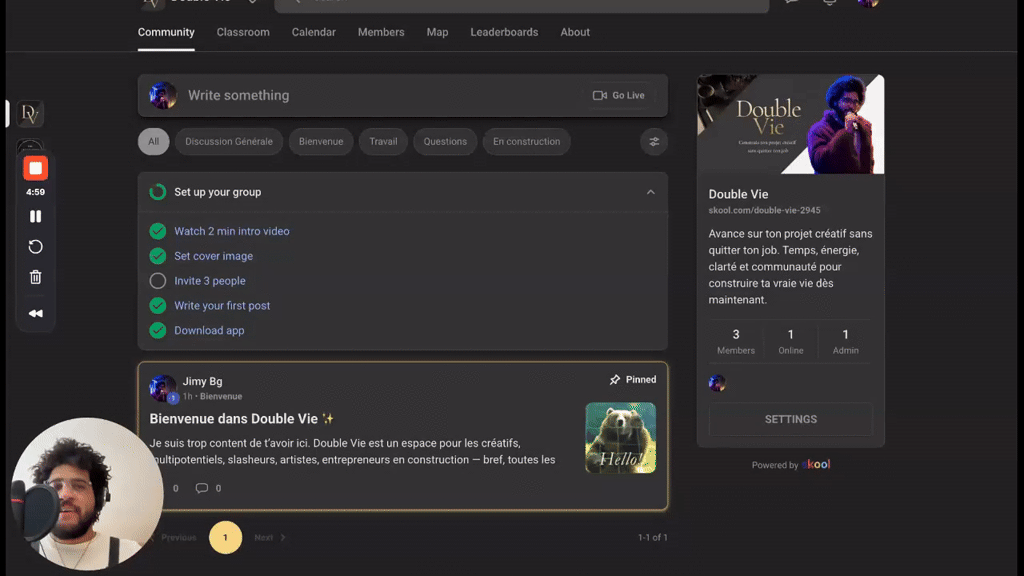Open the comments icon on the welcome post
1024x576 pixels.
202,488
